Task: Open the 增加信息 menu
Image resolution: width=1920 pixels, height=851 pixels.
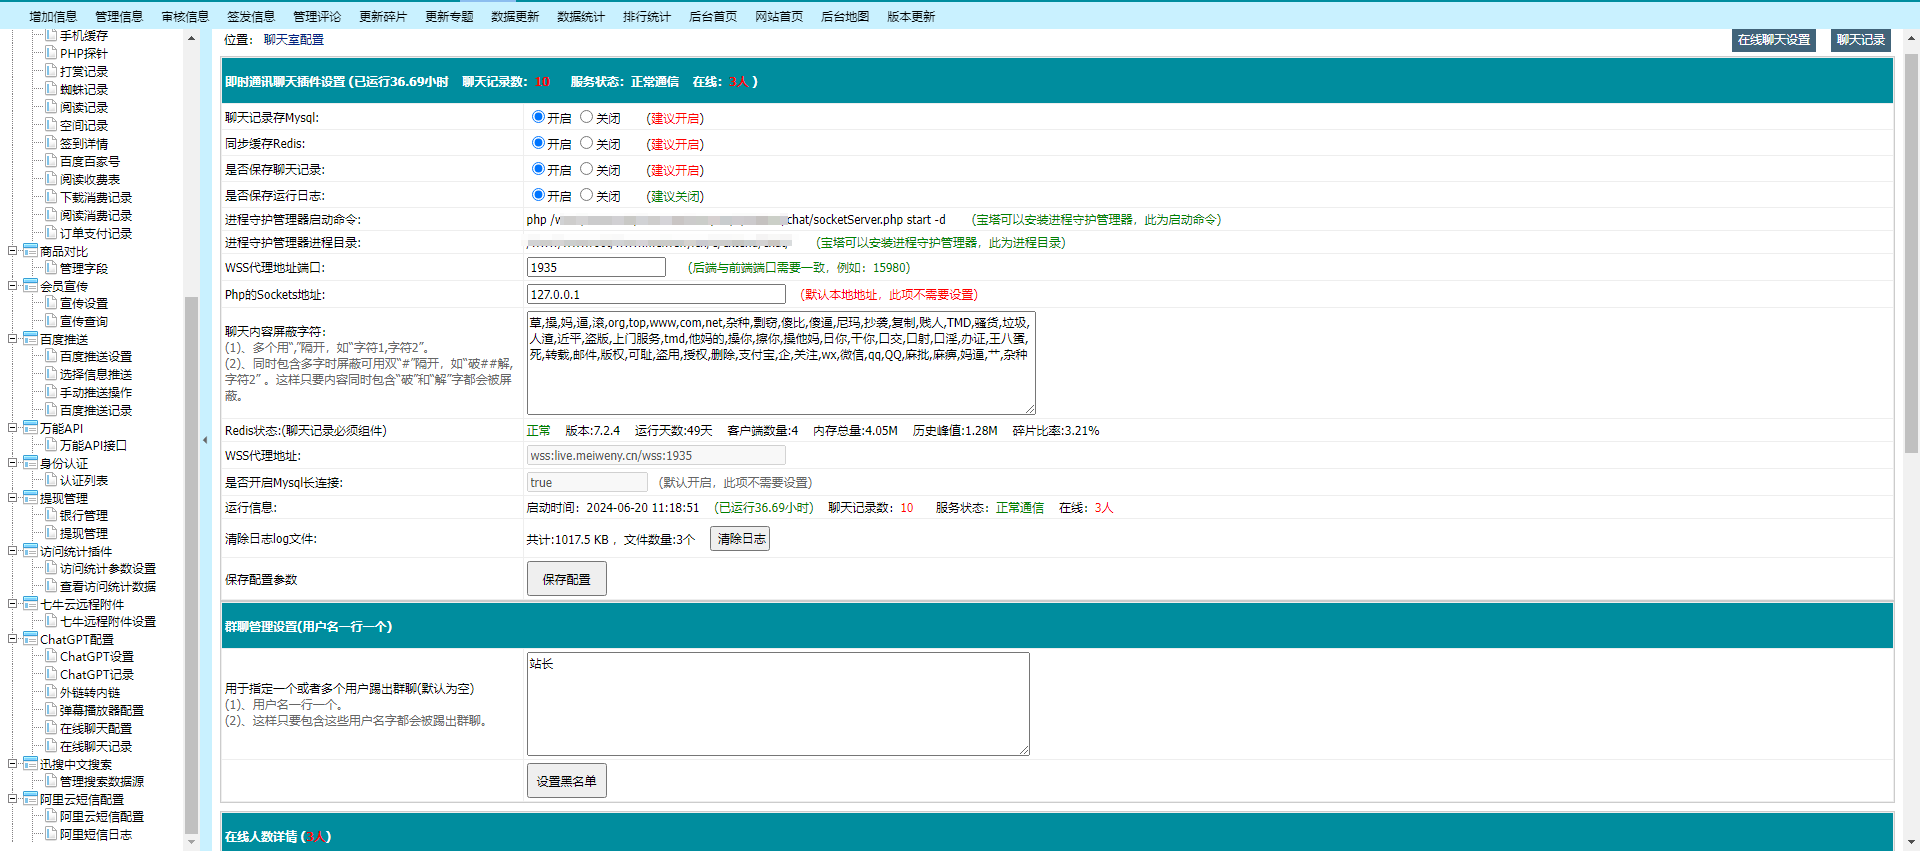Action: (x=53, y=16)
